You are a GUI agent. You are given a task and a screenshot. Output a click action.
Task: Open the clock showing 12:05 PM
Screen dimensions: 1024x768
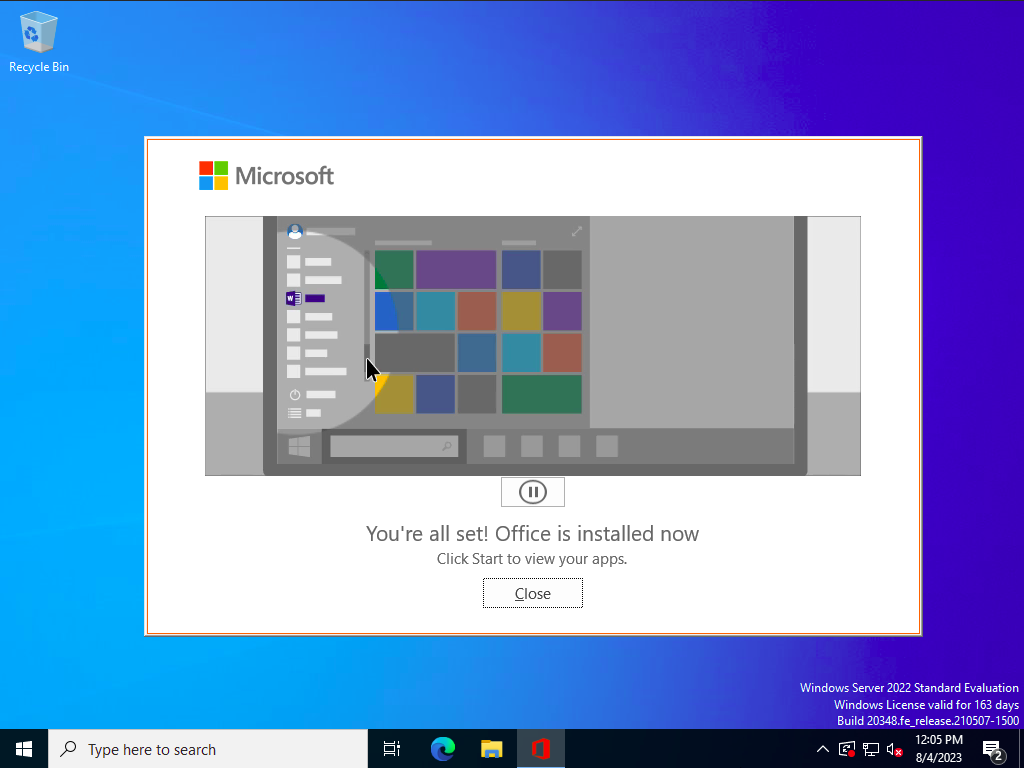[x=939, y=749]
